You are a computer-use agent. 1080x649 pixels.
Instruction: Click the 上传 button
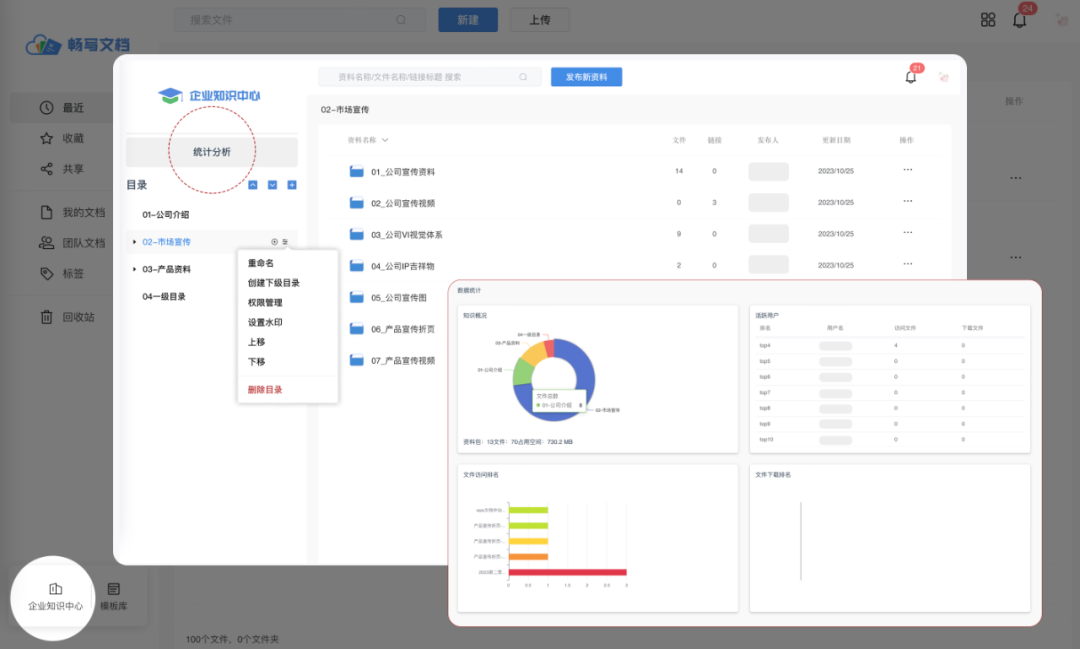pos(539,20)
